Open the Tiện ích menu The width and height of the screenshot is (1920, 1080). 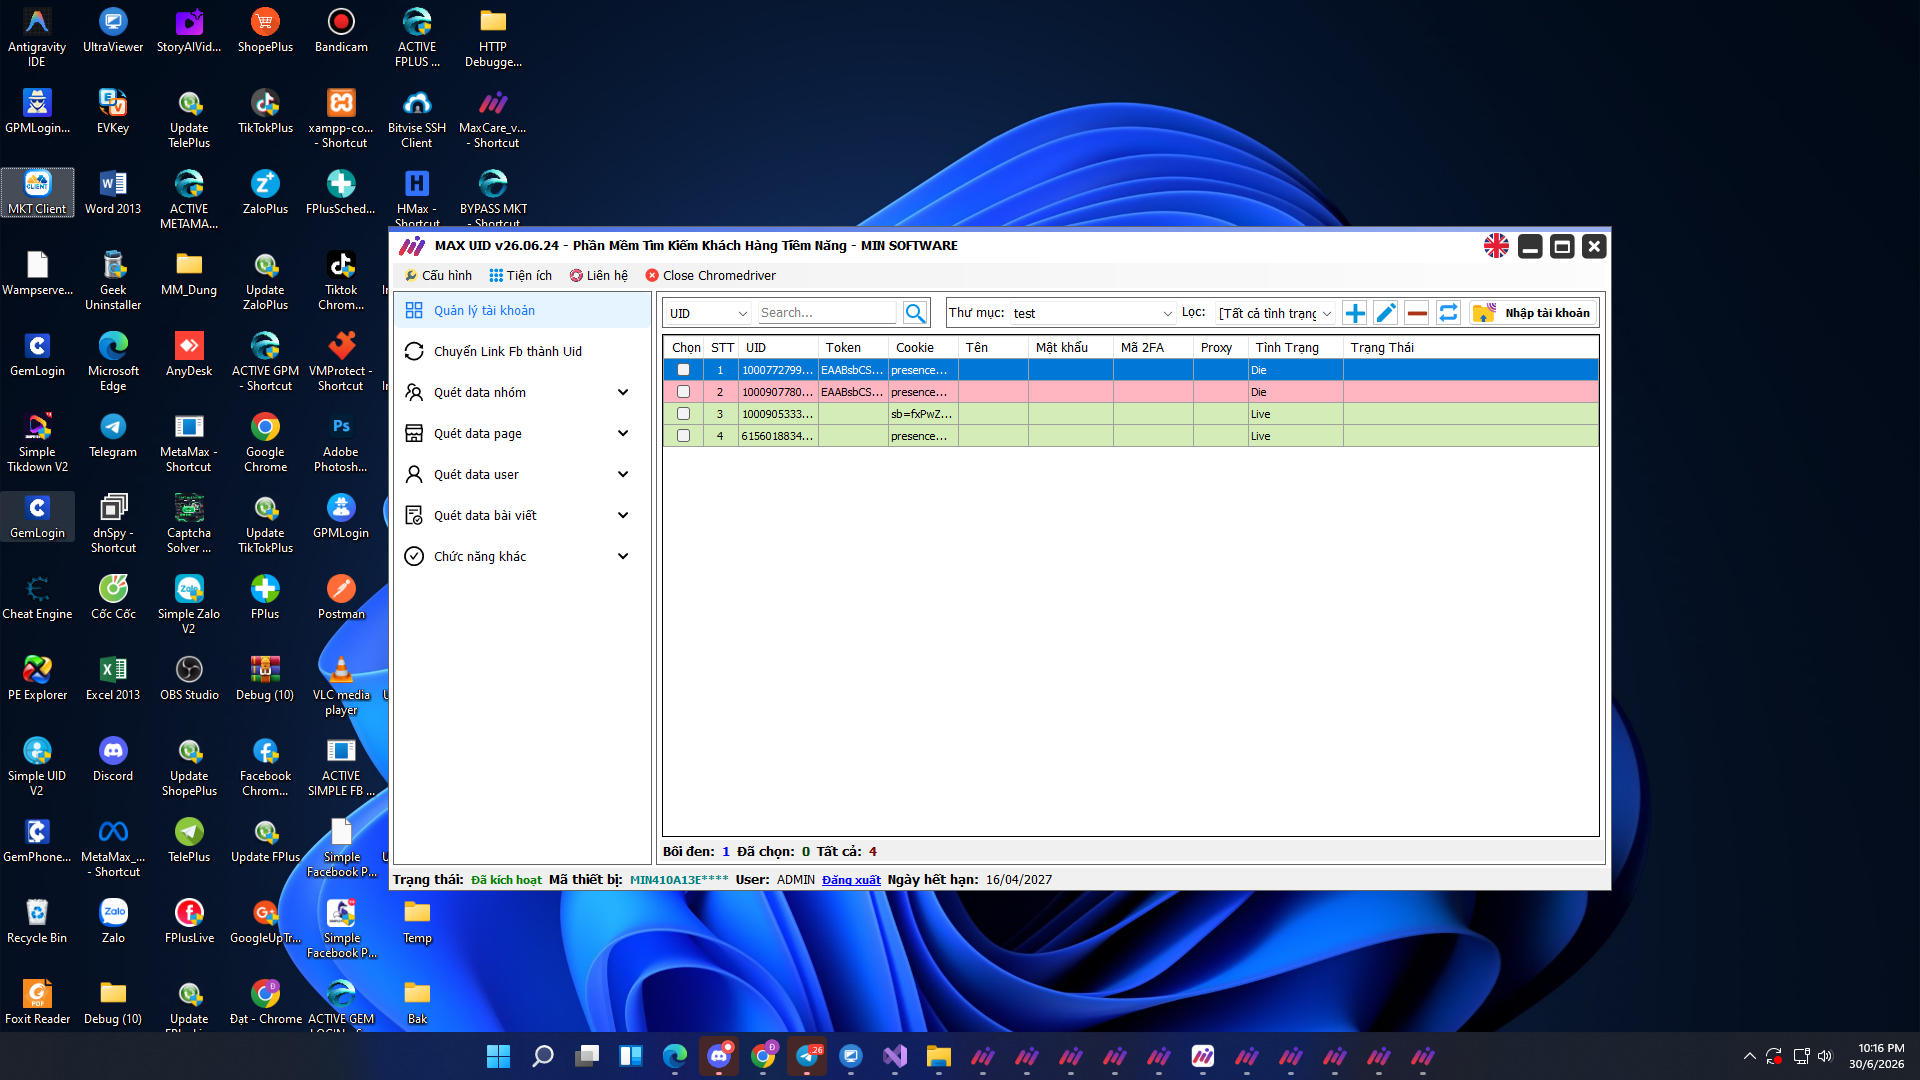521,275
